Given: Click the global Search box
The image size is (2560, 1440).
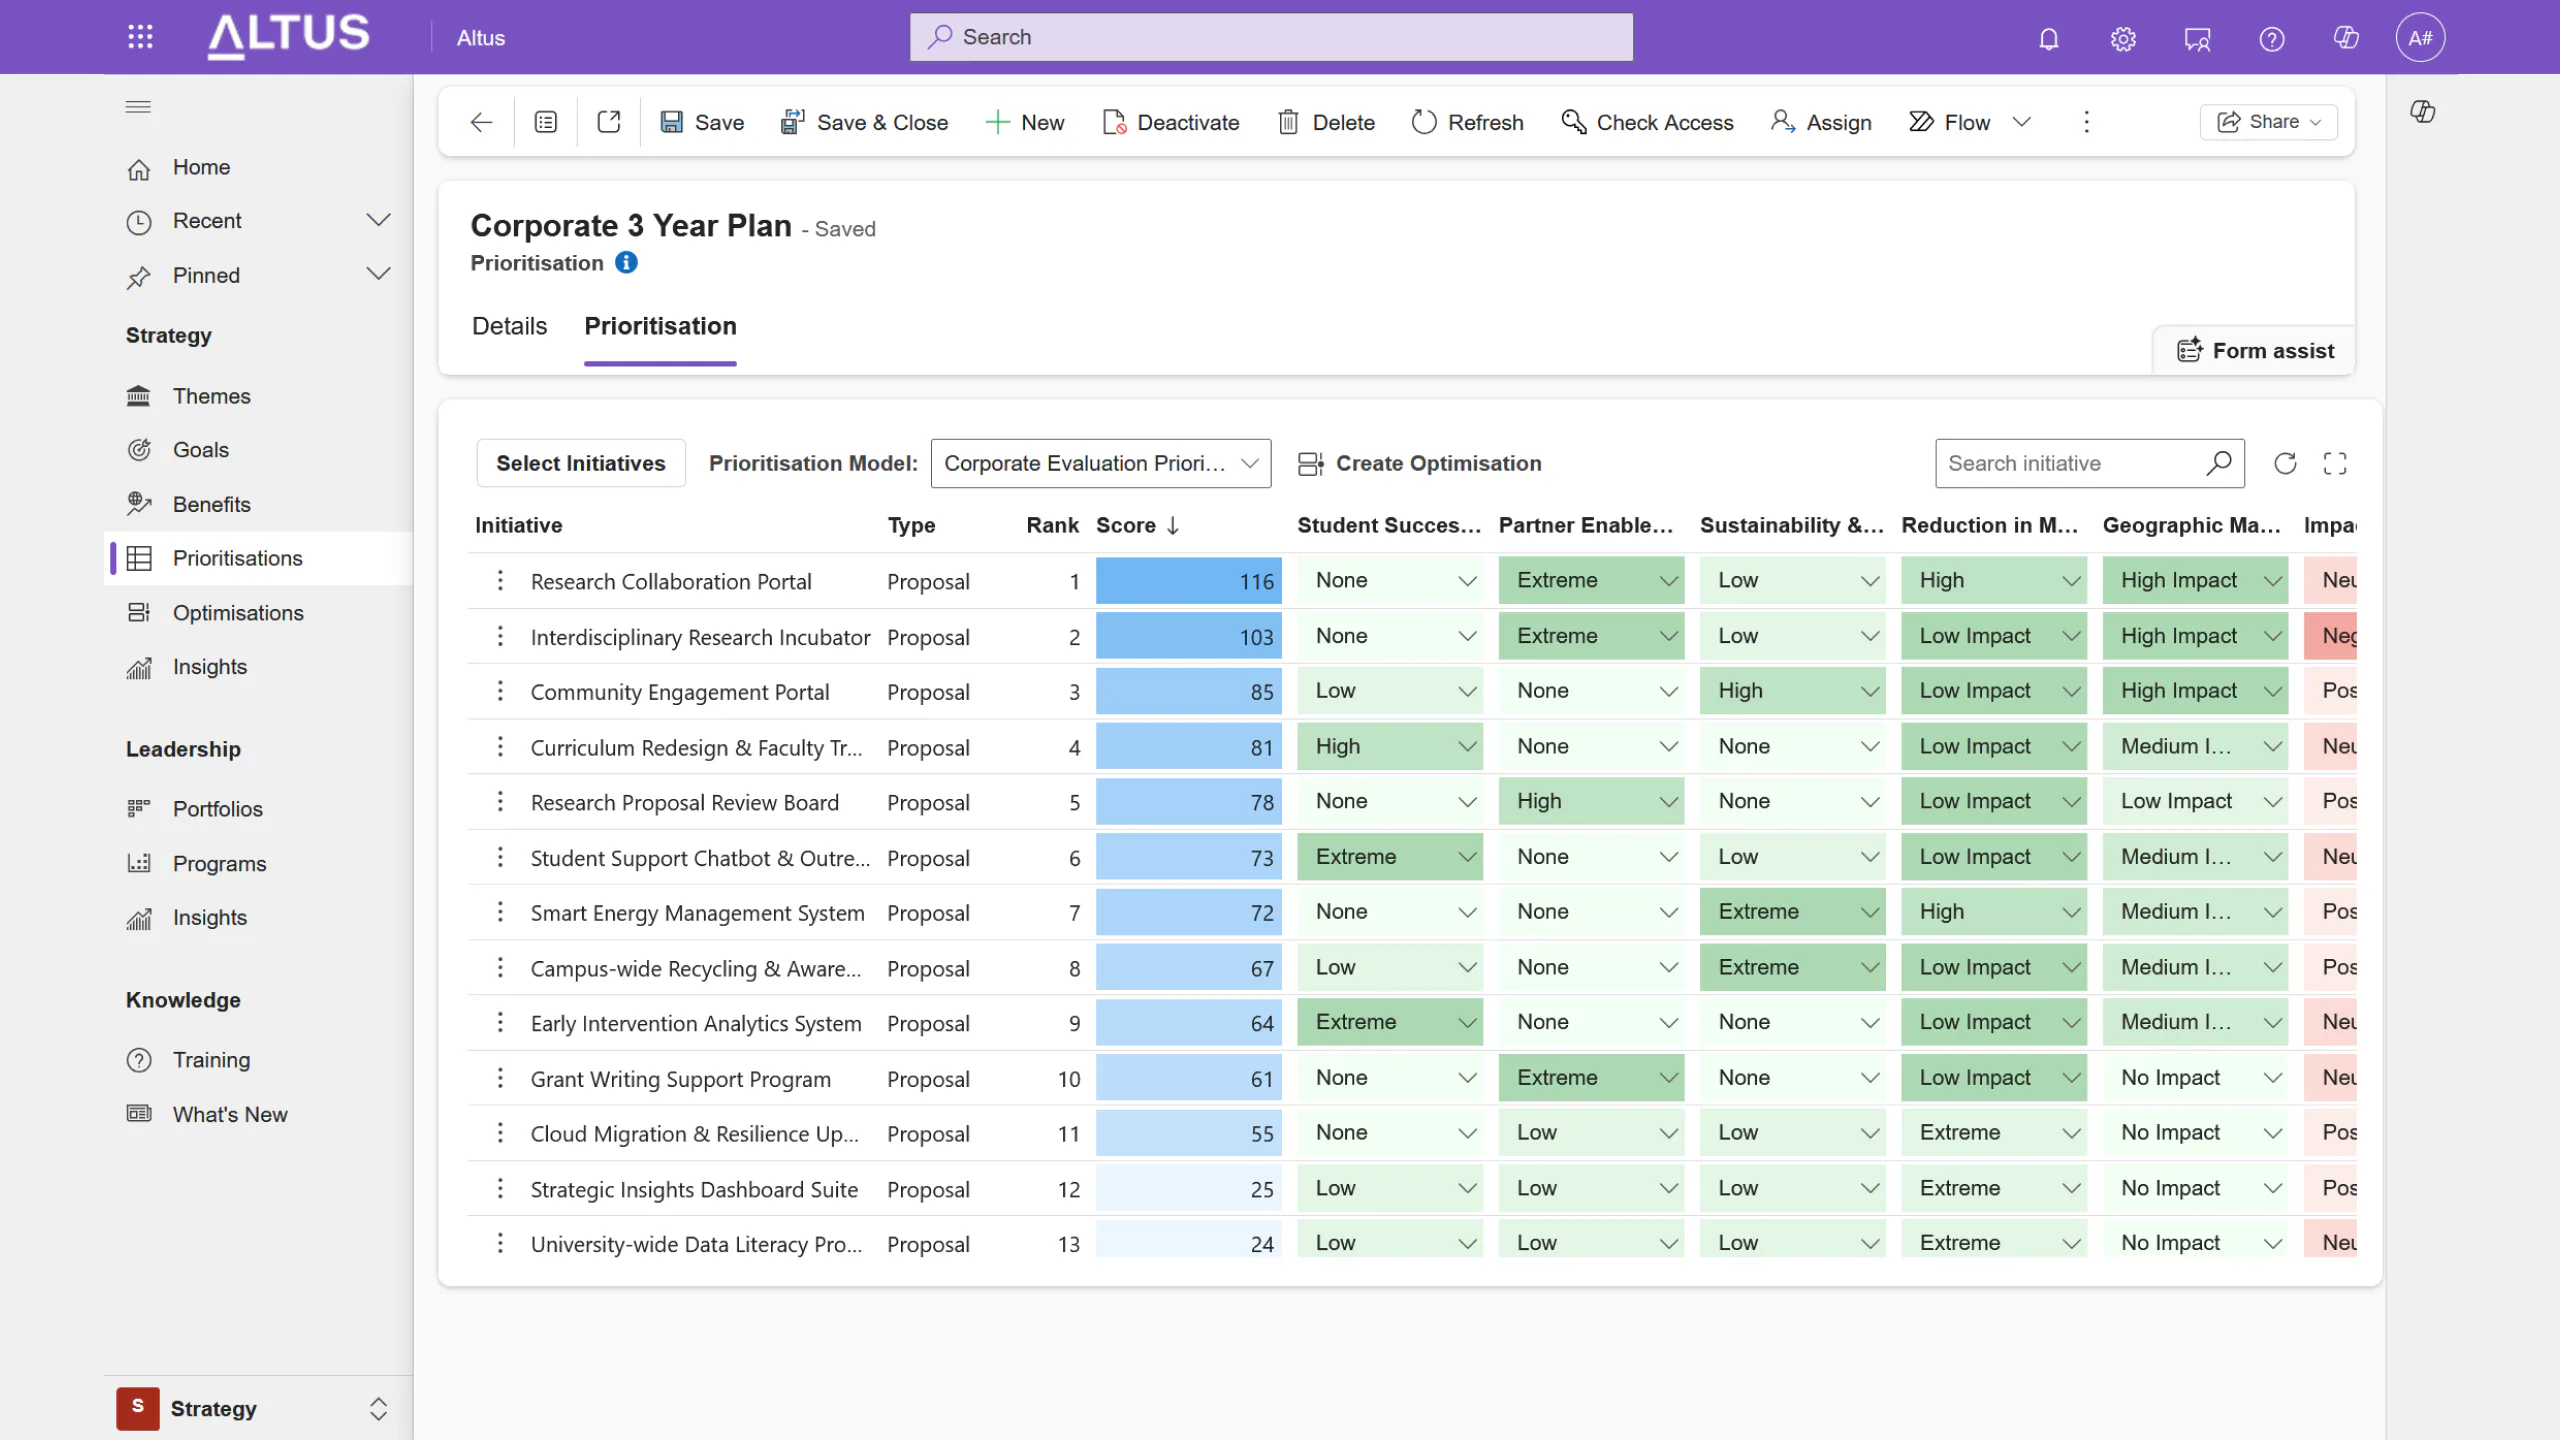Looking at the screenshot, I should (1271, 37).
